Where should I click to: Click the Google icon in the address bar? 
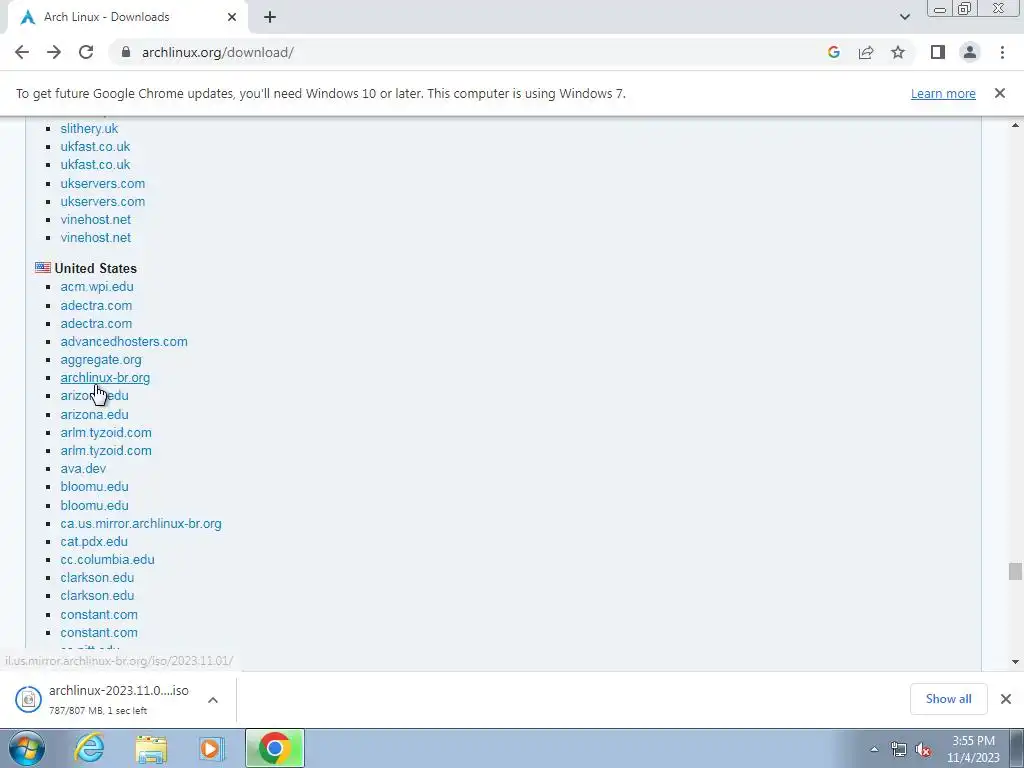tap(833, 52)
